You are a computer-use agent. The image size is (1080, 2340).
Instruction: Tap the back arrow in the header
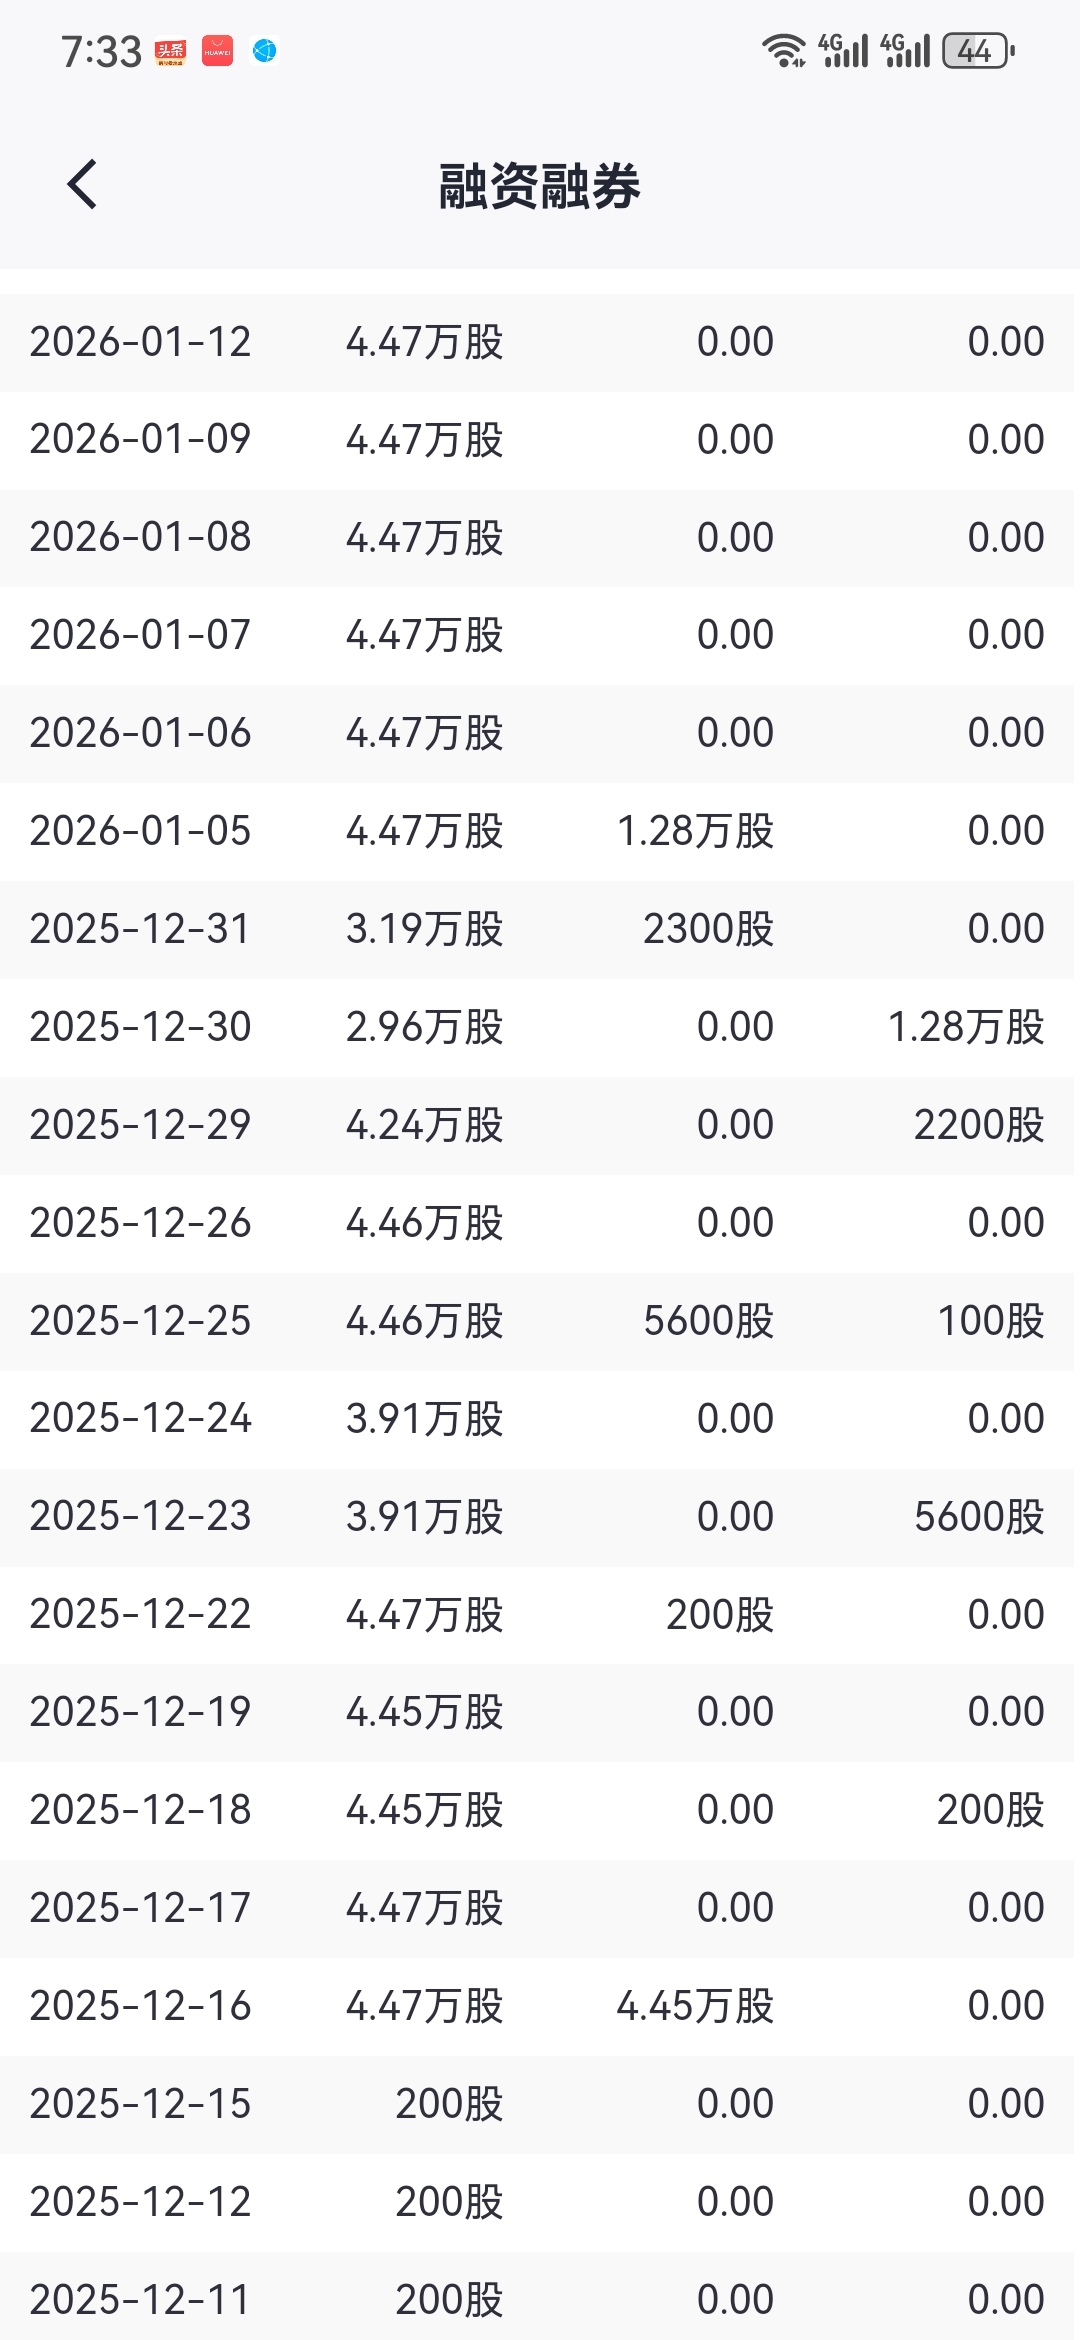point(82,185)
